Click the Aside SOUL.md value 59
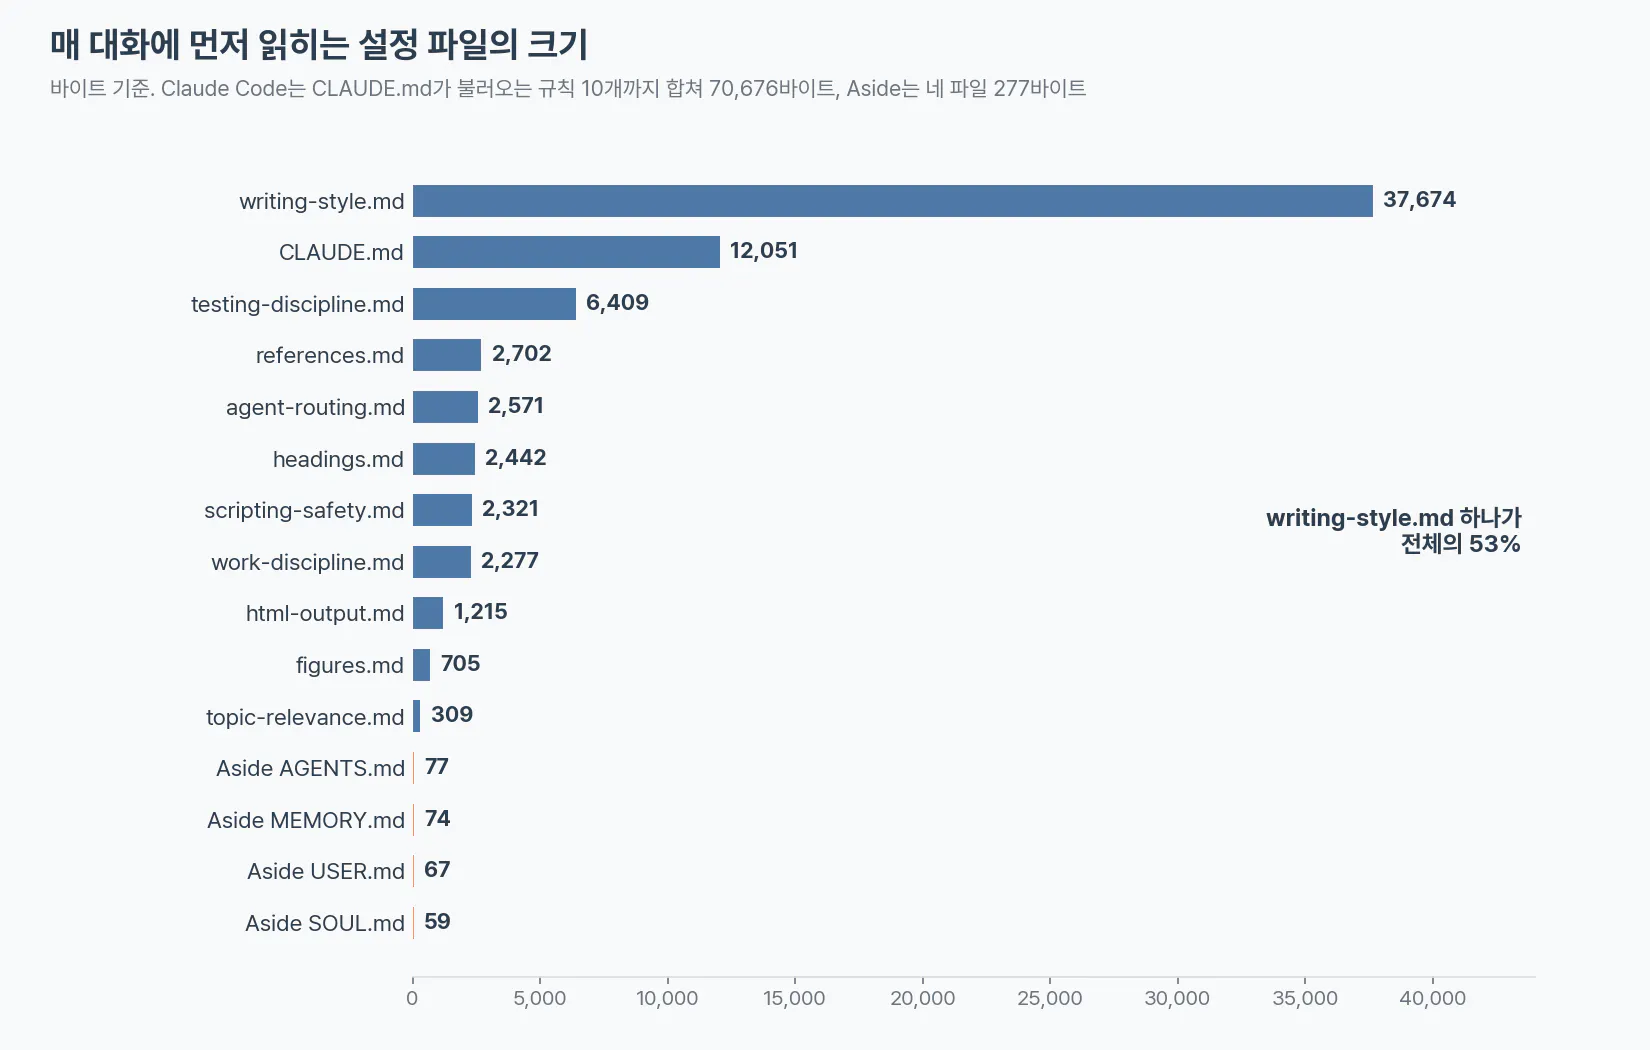The height and width of the screenshot is (1050, 1650). (437, 921)
